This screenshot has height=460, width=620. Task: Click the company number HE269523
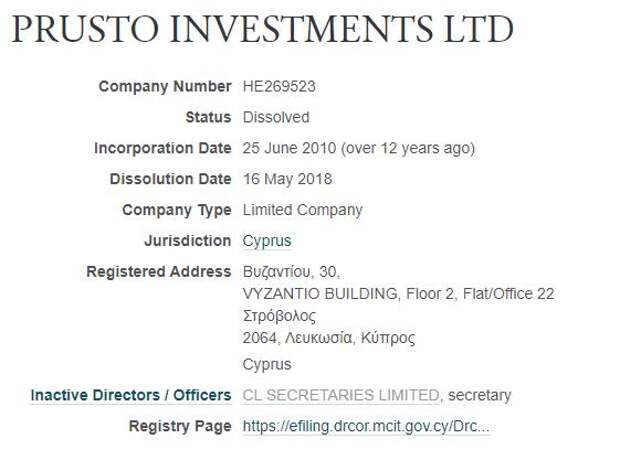(279, 87)
